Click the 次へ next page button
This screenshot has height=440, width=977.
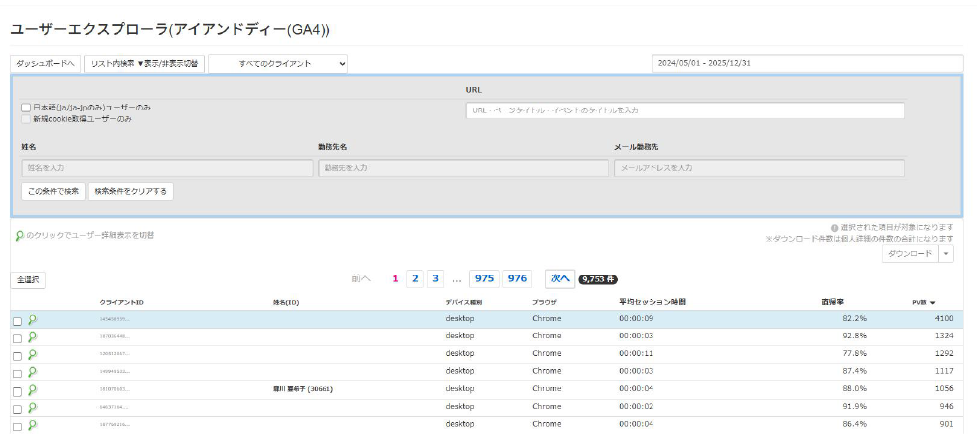click(559, 278)
